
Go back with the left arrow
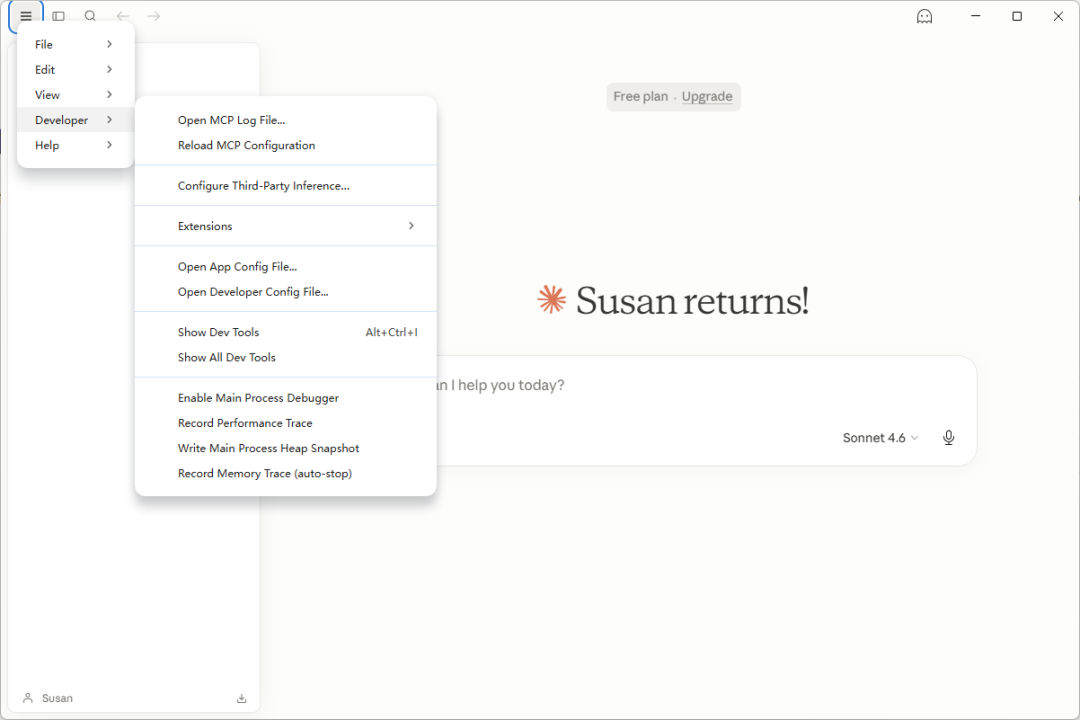[123, 16]
